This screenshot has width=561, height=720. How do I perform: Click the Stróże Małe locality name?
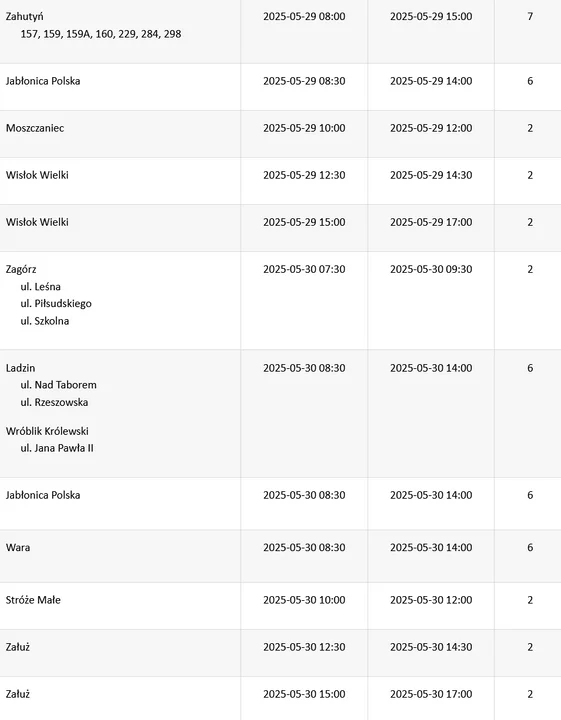tap(33, 600)
